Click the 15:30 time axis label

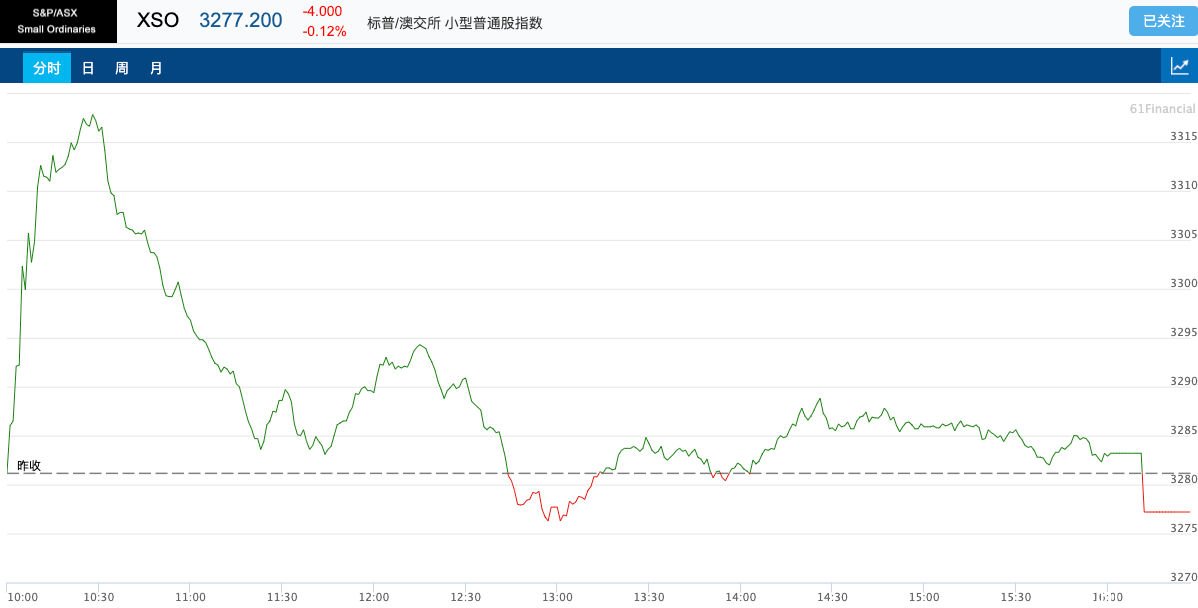(x=1015, y=597)
